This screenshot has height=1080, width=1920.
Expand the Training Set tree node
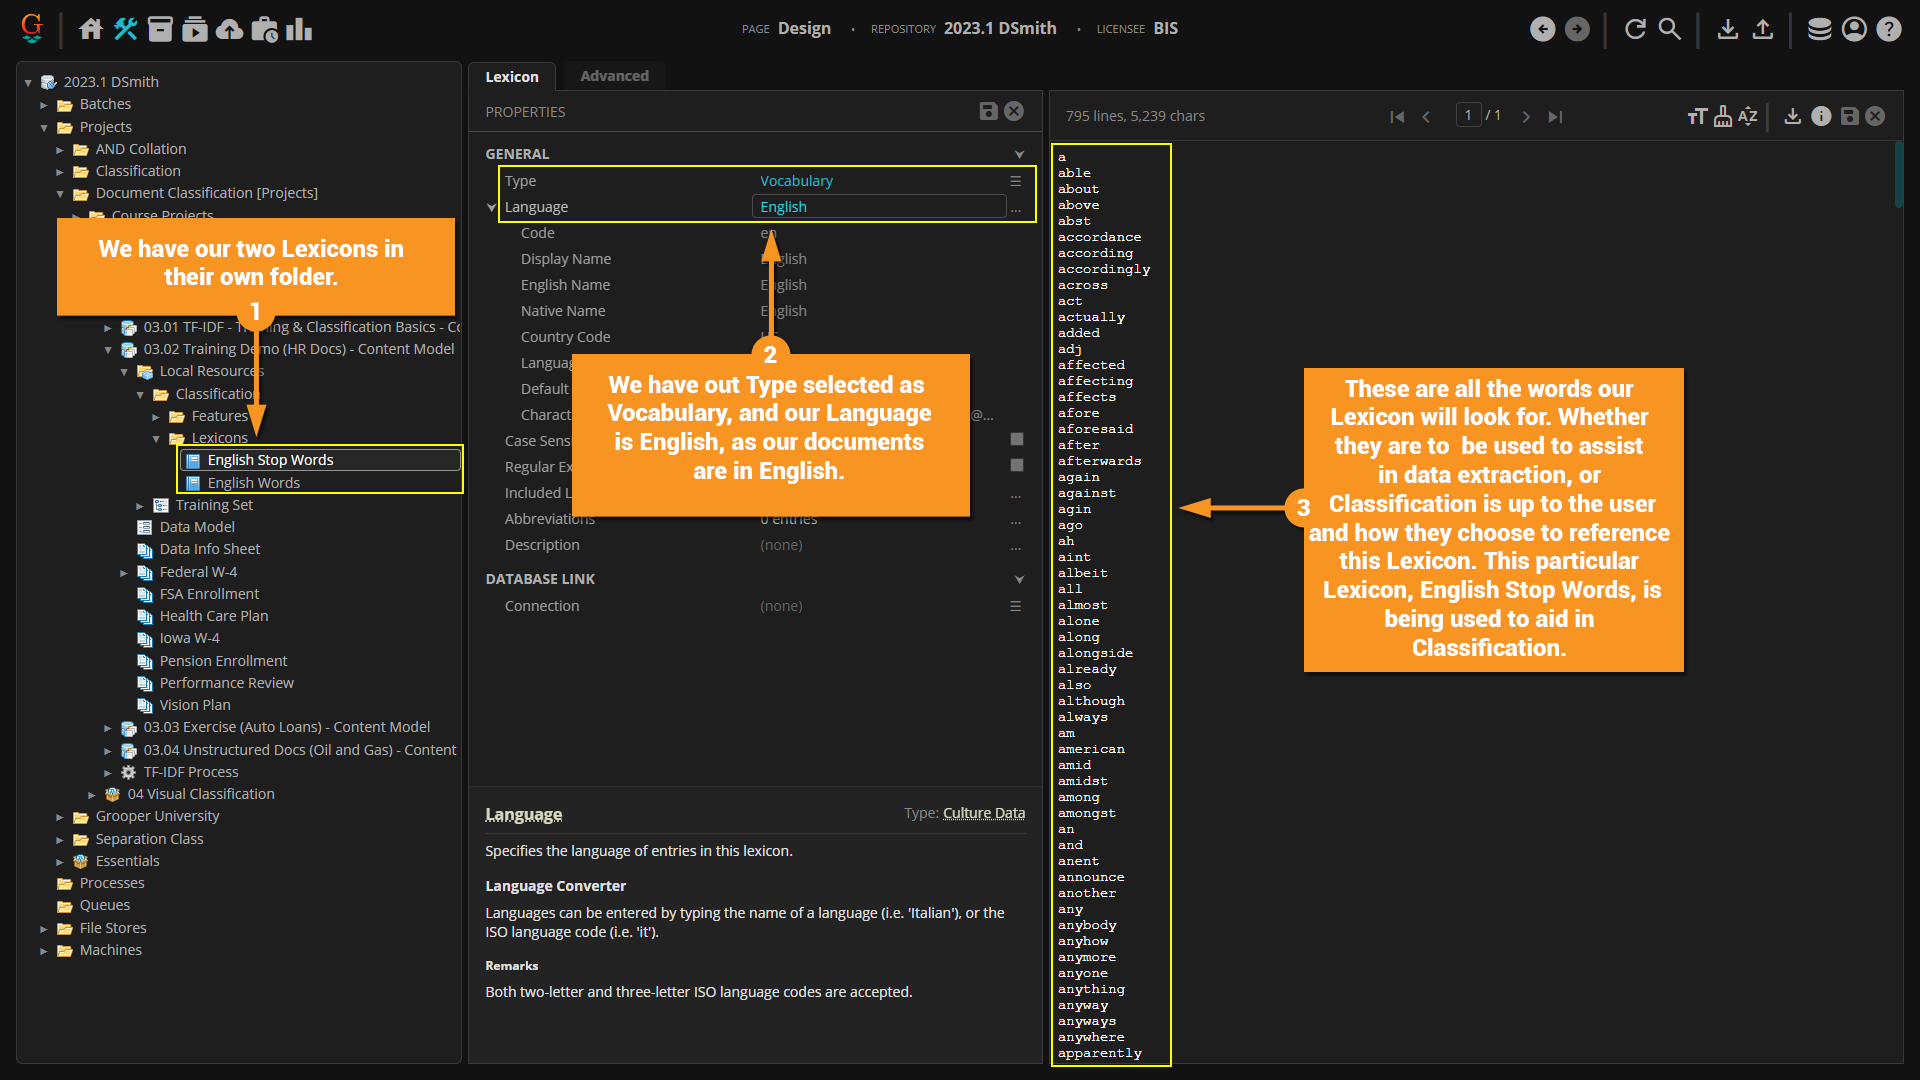tap(140, 506)
